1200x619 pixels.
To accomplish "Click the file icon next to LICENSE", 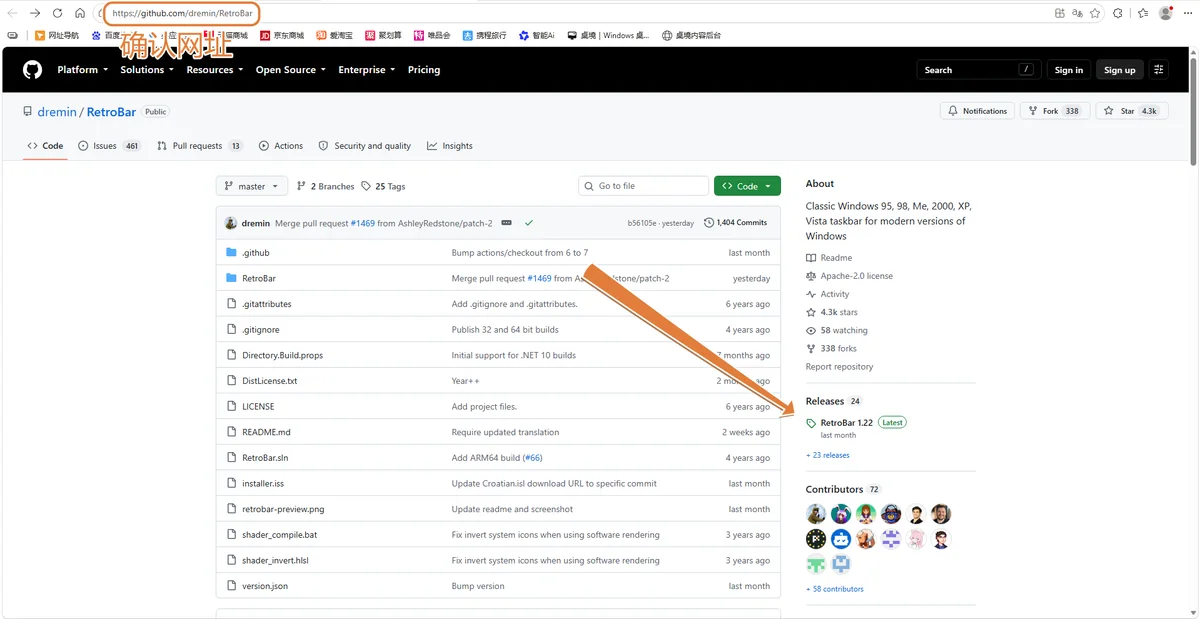I will (x=231, y=407).
